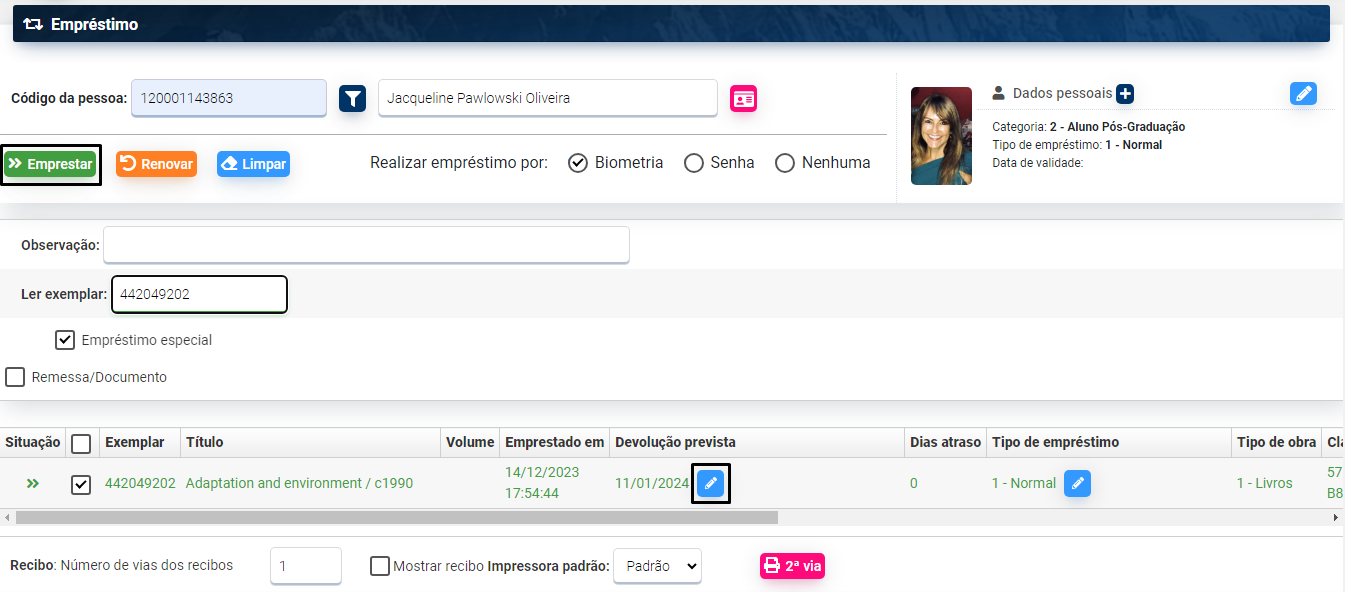Print a second copy with 2ª via
Viewport: 1345px width, 592px height.
coord(792,566)
